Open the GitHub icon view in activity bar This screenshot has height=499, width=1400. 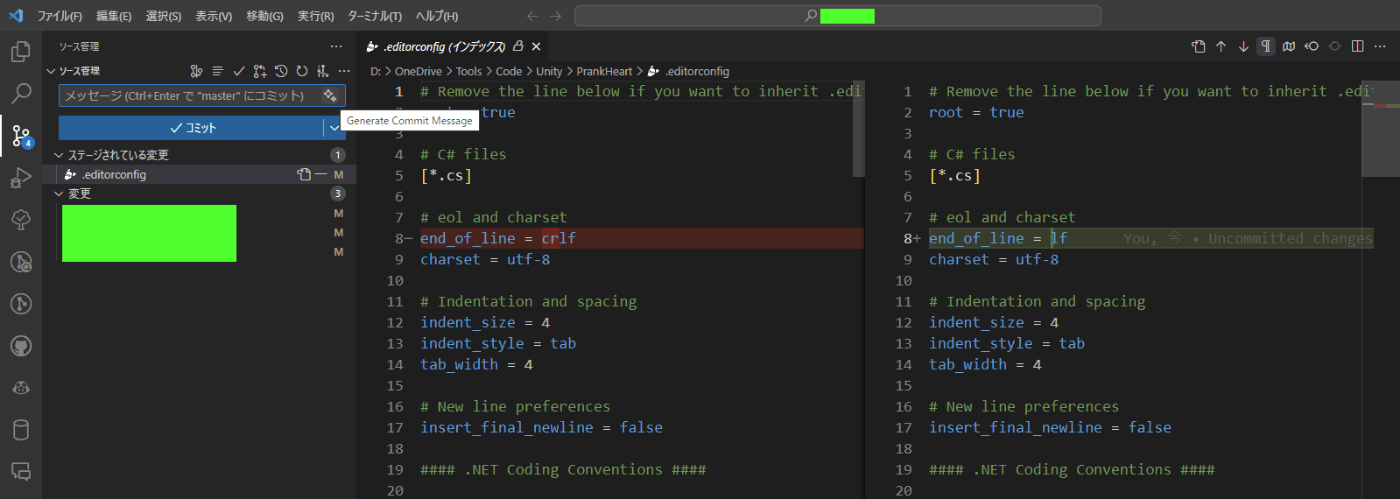[20, 346]
